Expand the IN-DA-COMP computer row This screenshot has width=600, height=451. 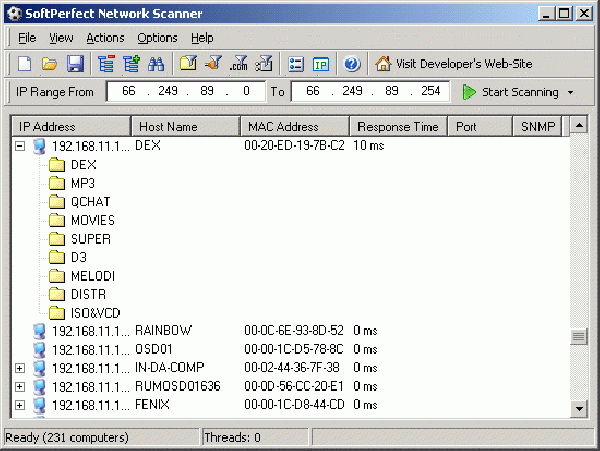coord(19,368)
